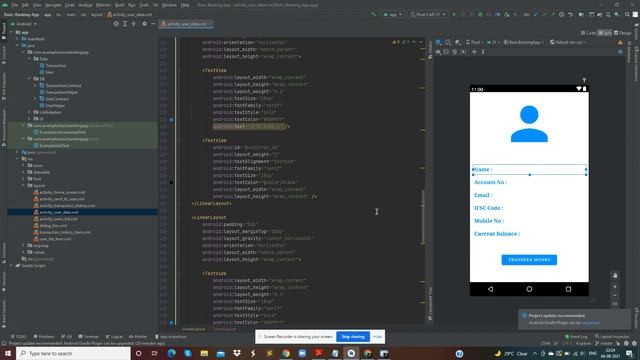This screenshot has height=360, width=640.
Task: Open Default locale dropdown in preview
Action: (567, 42)
